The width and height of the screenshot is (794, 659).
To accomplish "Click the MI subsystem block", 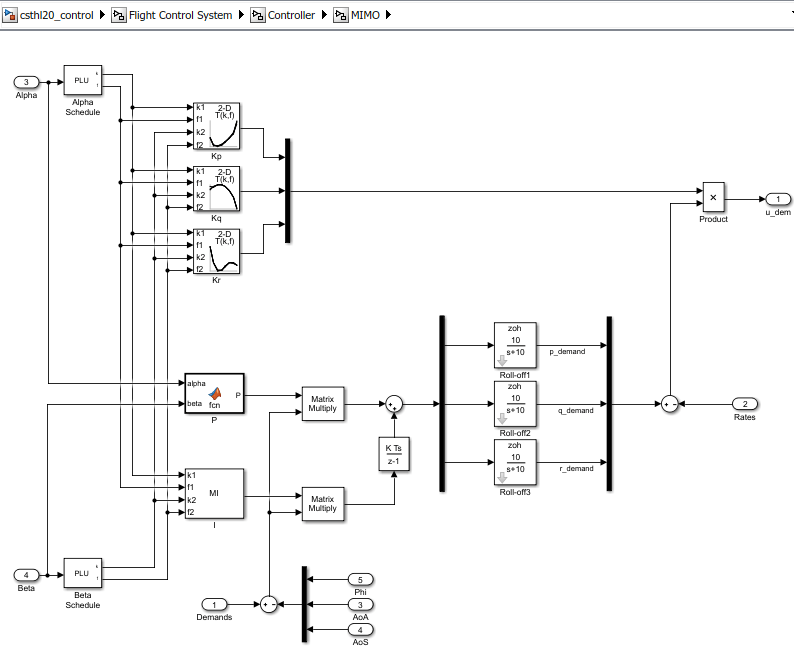I will pos(214,493).
